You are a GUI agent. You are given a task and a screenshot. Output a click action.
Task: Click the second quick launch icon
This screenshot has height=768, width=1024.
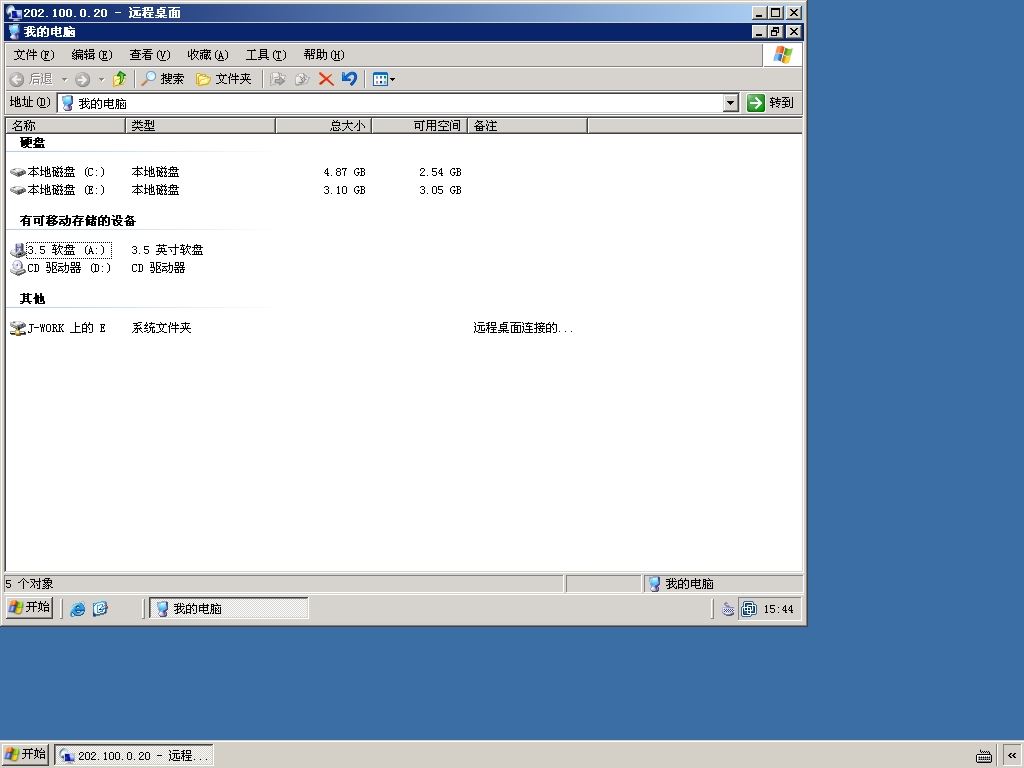point(100,609)
